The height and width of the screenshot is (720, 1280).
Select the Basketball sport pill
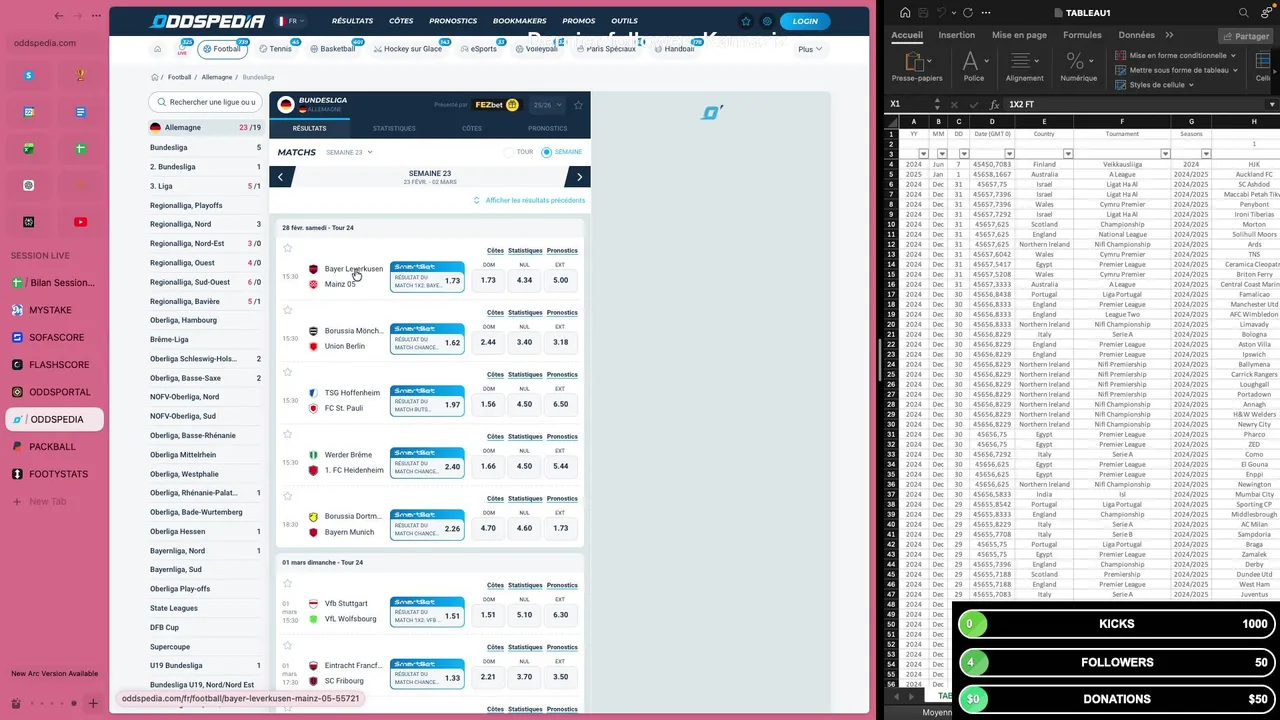pos(332,49)
